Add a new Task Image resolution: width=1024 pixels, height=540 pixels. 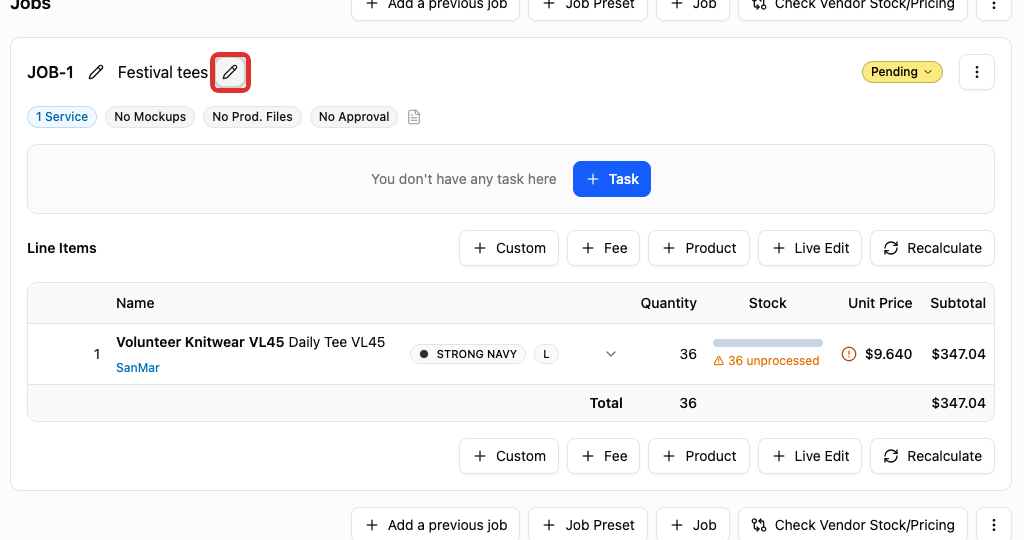(612, 179)
